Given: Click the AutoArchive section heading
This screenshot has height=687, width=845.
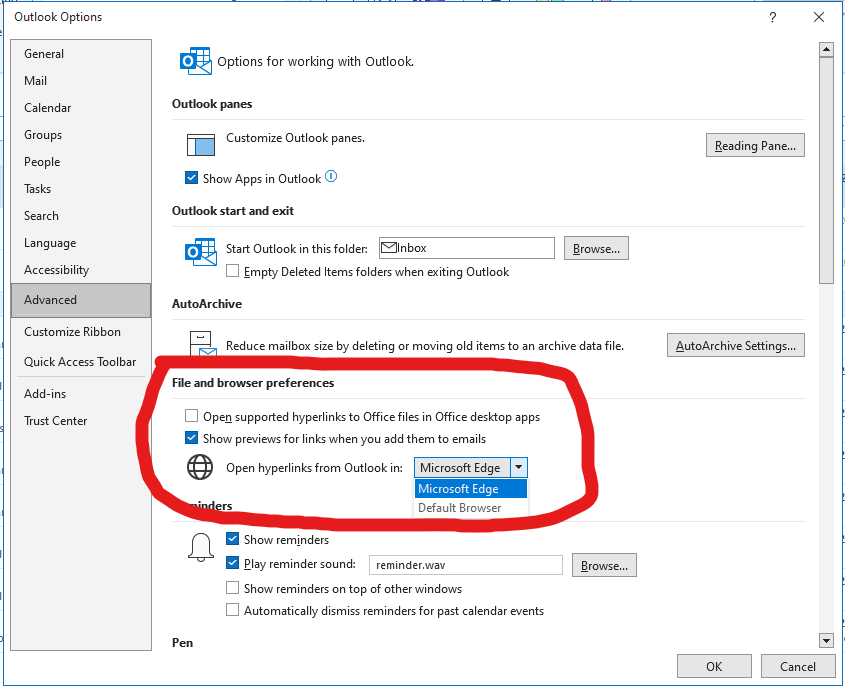Looking at the screenshot, I should point(207,304).
